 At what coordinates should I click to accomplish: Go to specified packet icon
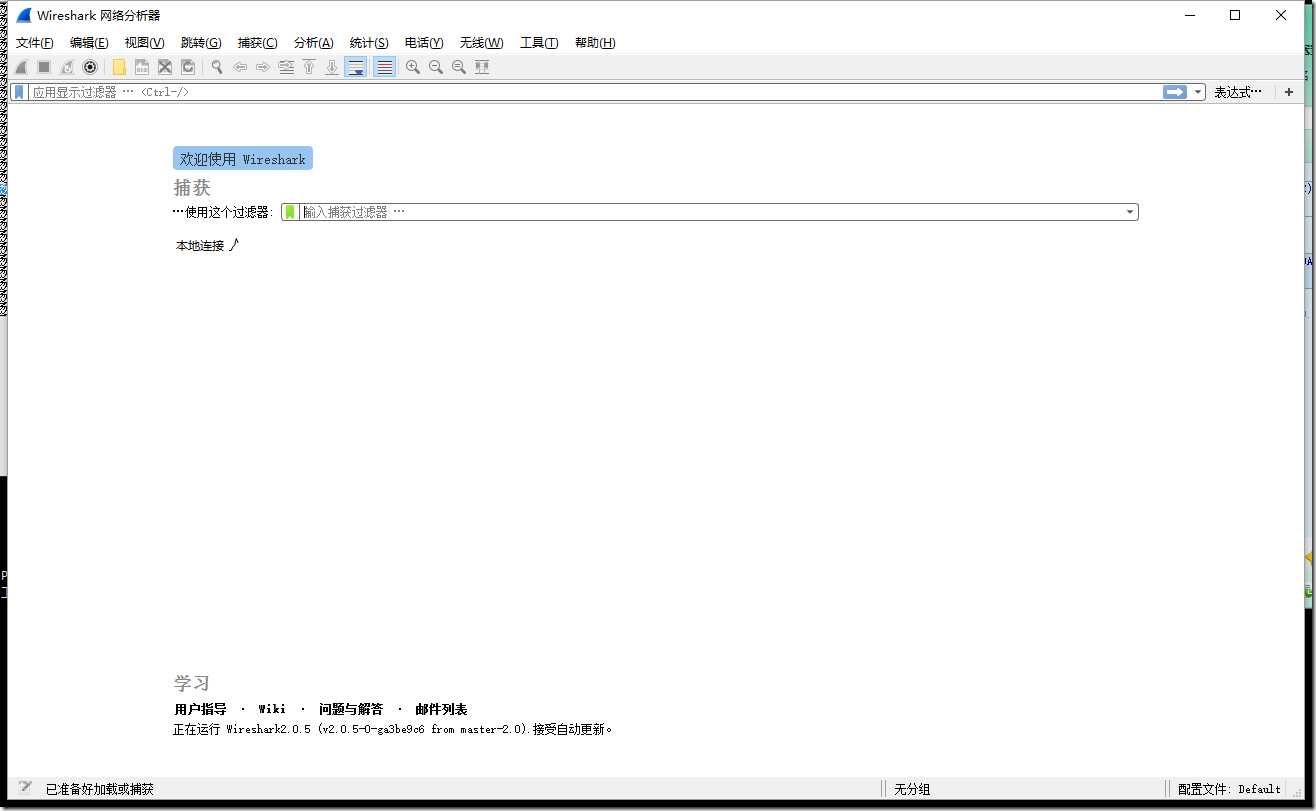pos(286,67)
